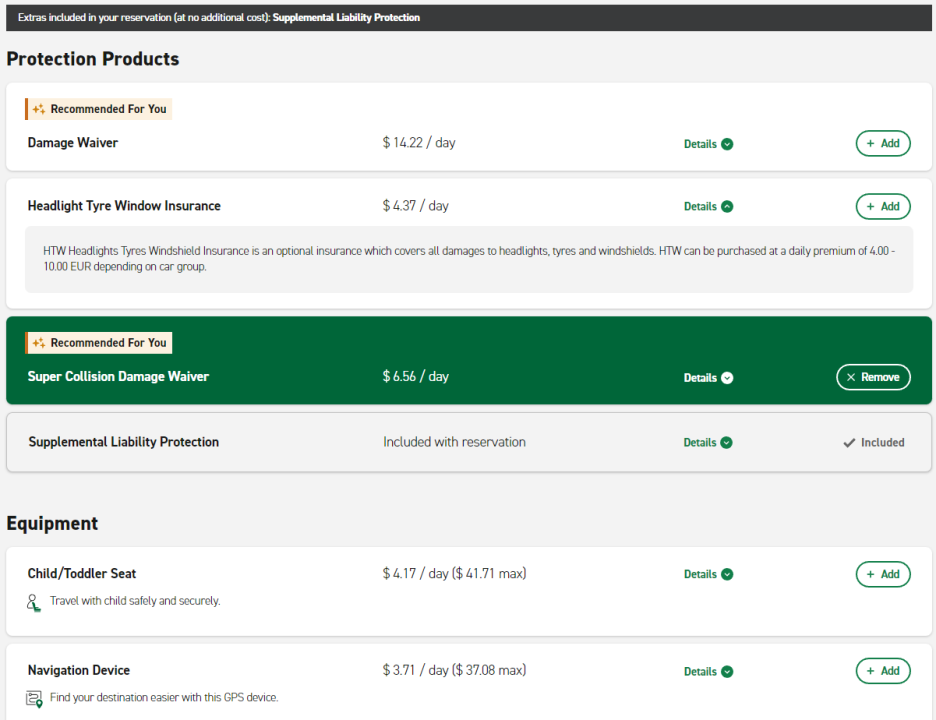Click the $ 4.37 / day price

pyautogui.click(x=415, y=206)
